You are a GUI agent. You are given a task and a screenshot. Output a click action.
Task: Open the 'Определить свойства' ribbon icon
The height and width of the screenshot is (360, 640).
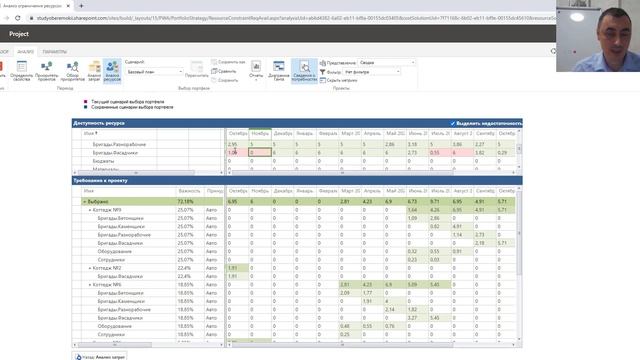(22, 71)
